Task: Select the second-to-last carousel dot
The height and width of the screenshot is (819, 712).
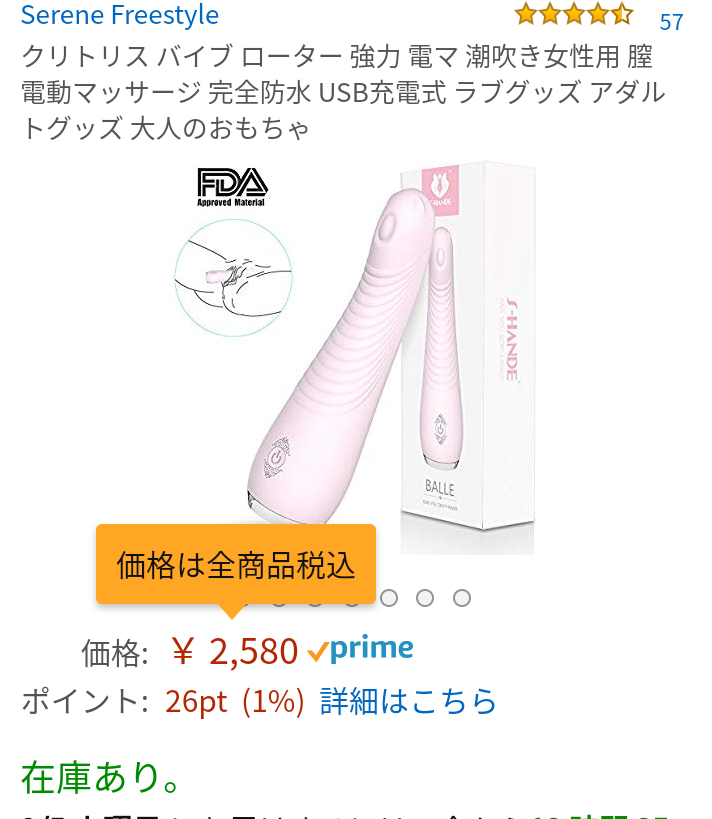Action: [x=425, y=598]
